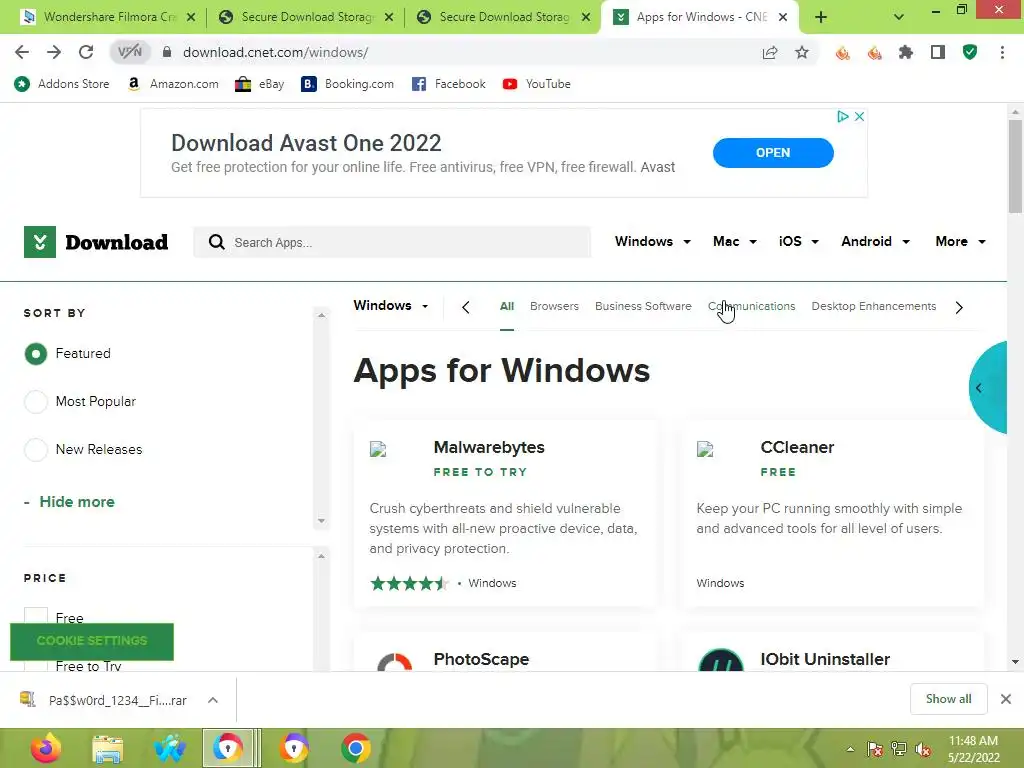Go forward to the next page
1024x768 pixels.
[x=54, y=52]
